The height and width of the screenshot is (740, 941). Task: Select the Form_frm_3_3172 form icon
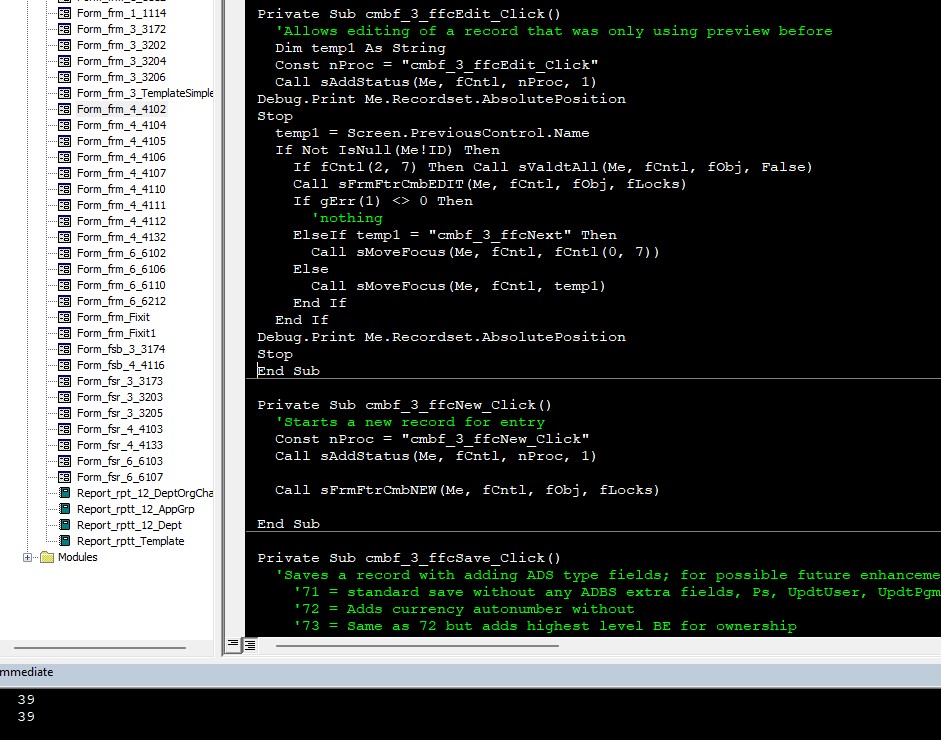[x=64, y=29]
